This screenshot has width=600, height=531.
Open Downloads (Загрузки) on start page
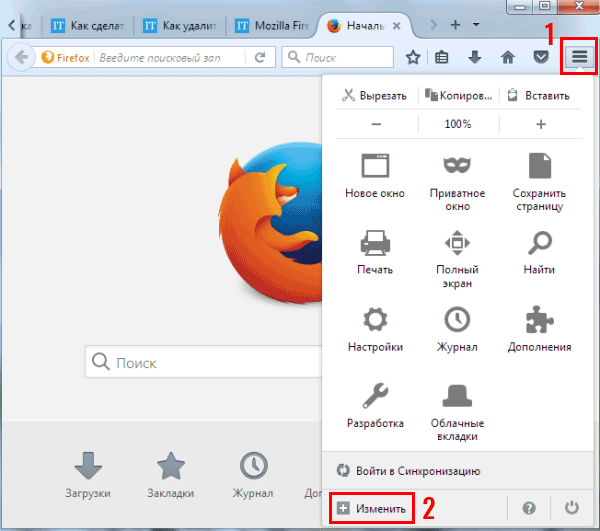[x=88, y=475]
